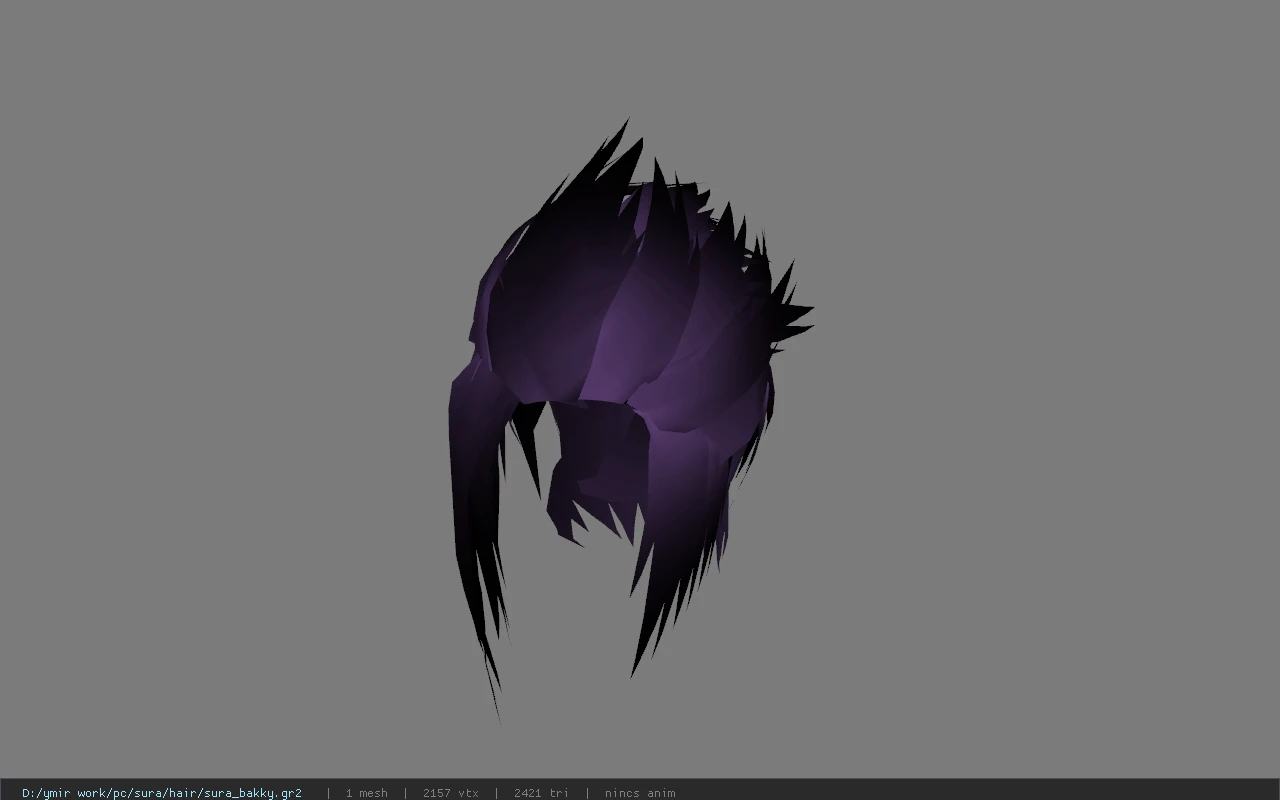Click the 'nincs anim' status entry
This screenshot has height=800, width=1280.
click(x=639, y=793)
